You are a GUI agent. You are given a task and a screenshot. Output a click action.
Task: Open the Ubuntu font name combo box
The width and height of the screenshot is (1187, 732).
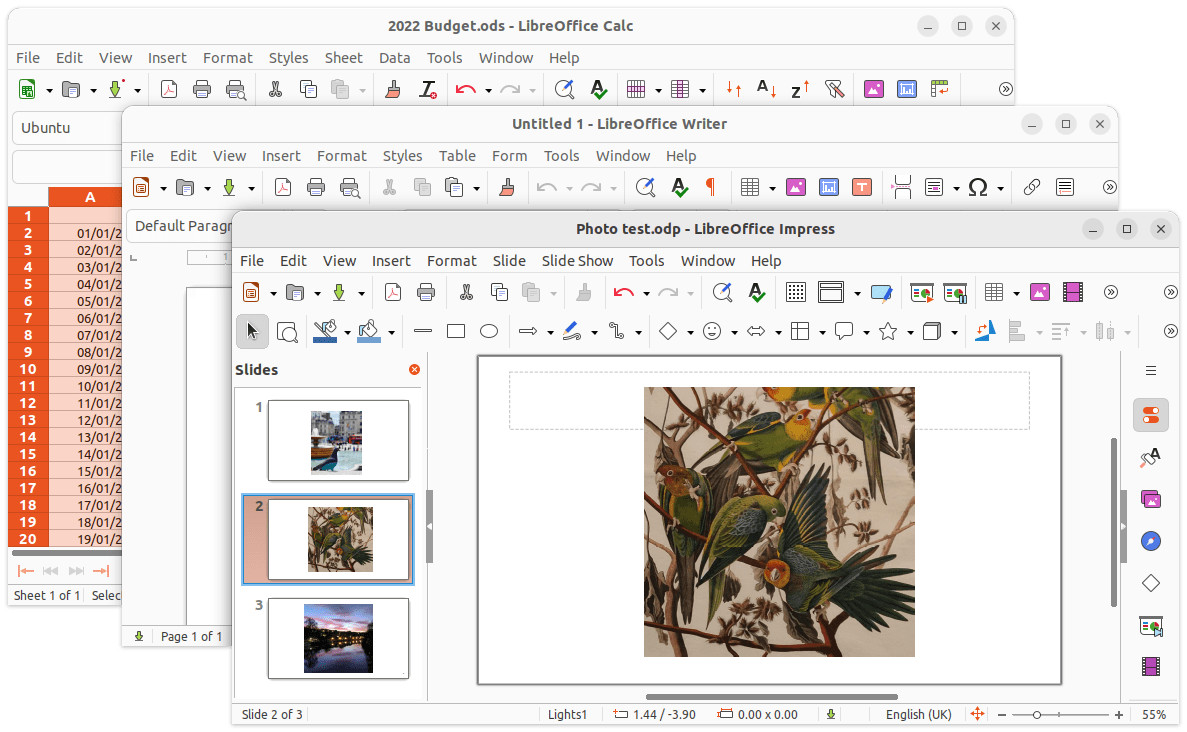67,128
